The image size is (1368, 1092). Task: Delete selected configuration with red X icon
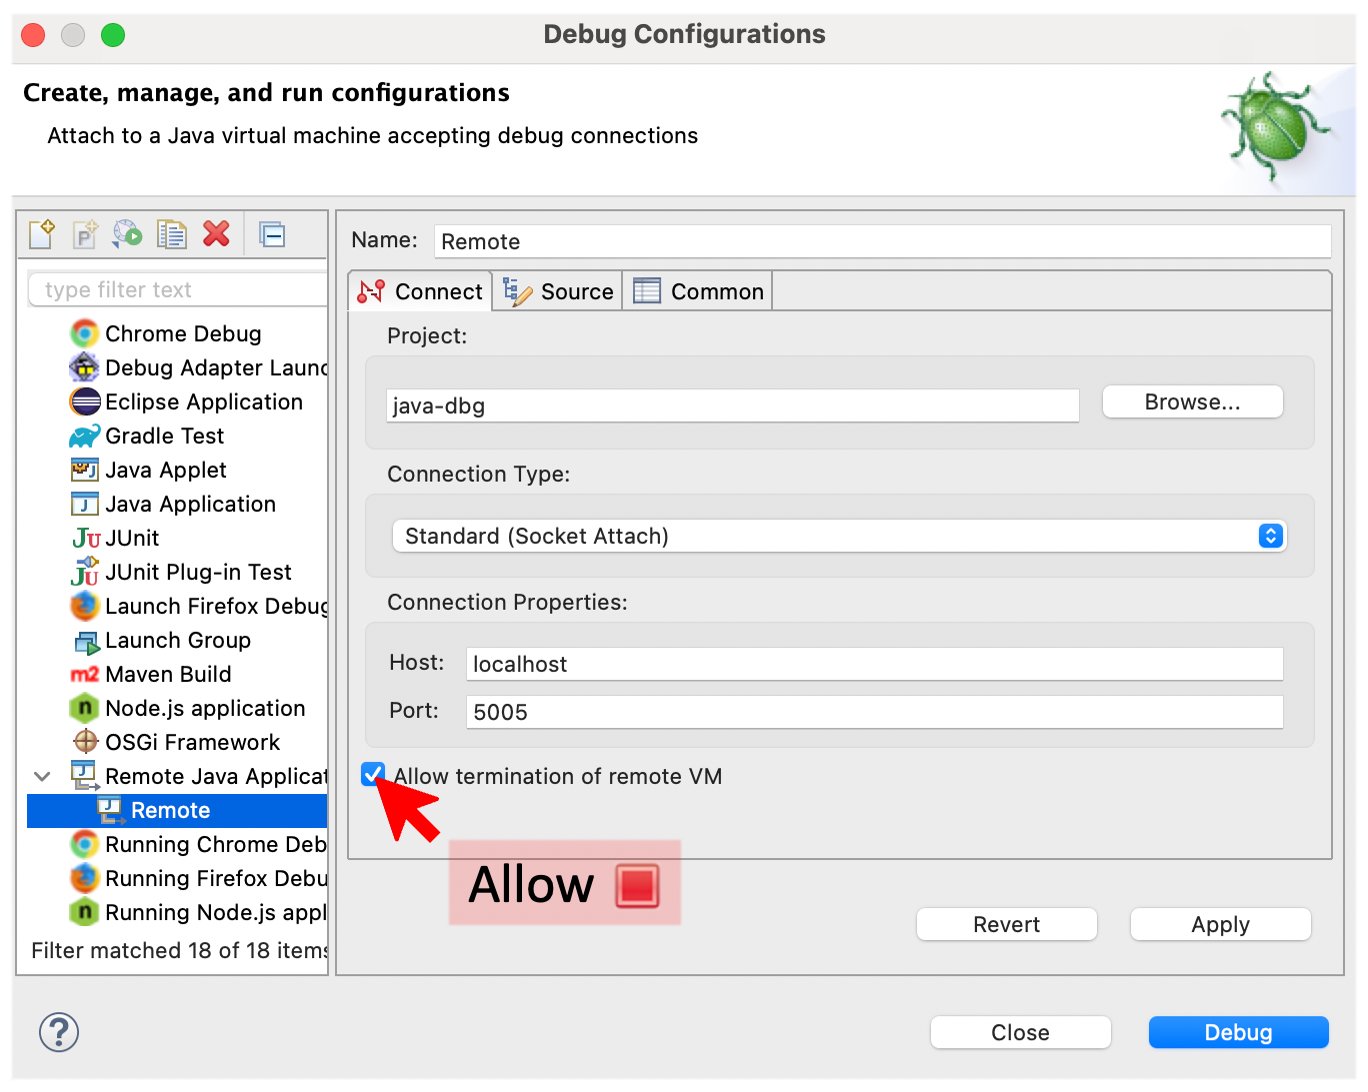pos(216,234)
